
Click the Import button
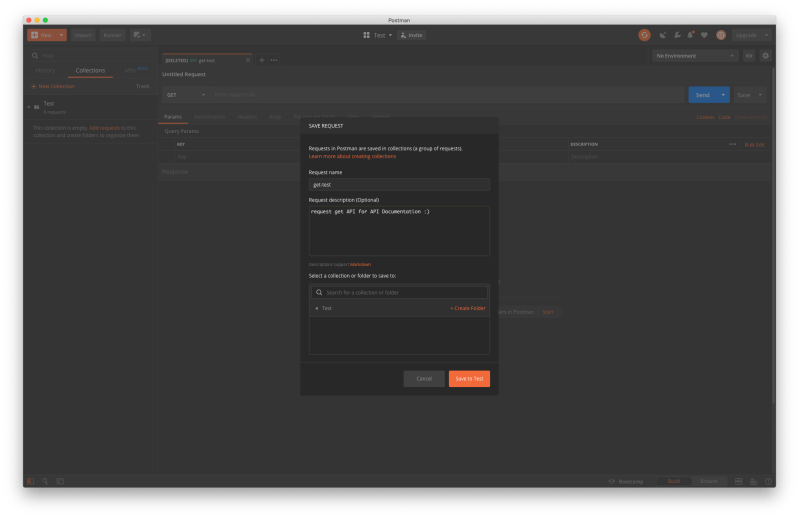pyautogui.click(x=83, y=35)
